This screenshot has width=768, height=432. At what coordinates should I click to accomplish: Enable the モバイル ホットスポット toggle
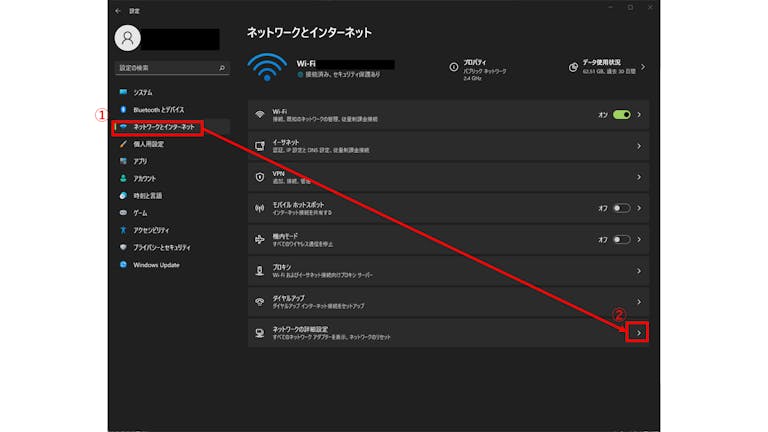click(x=622, y=208)
